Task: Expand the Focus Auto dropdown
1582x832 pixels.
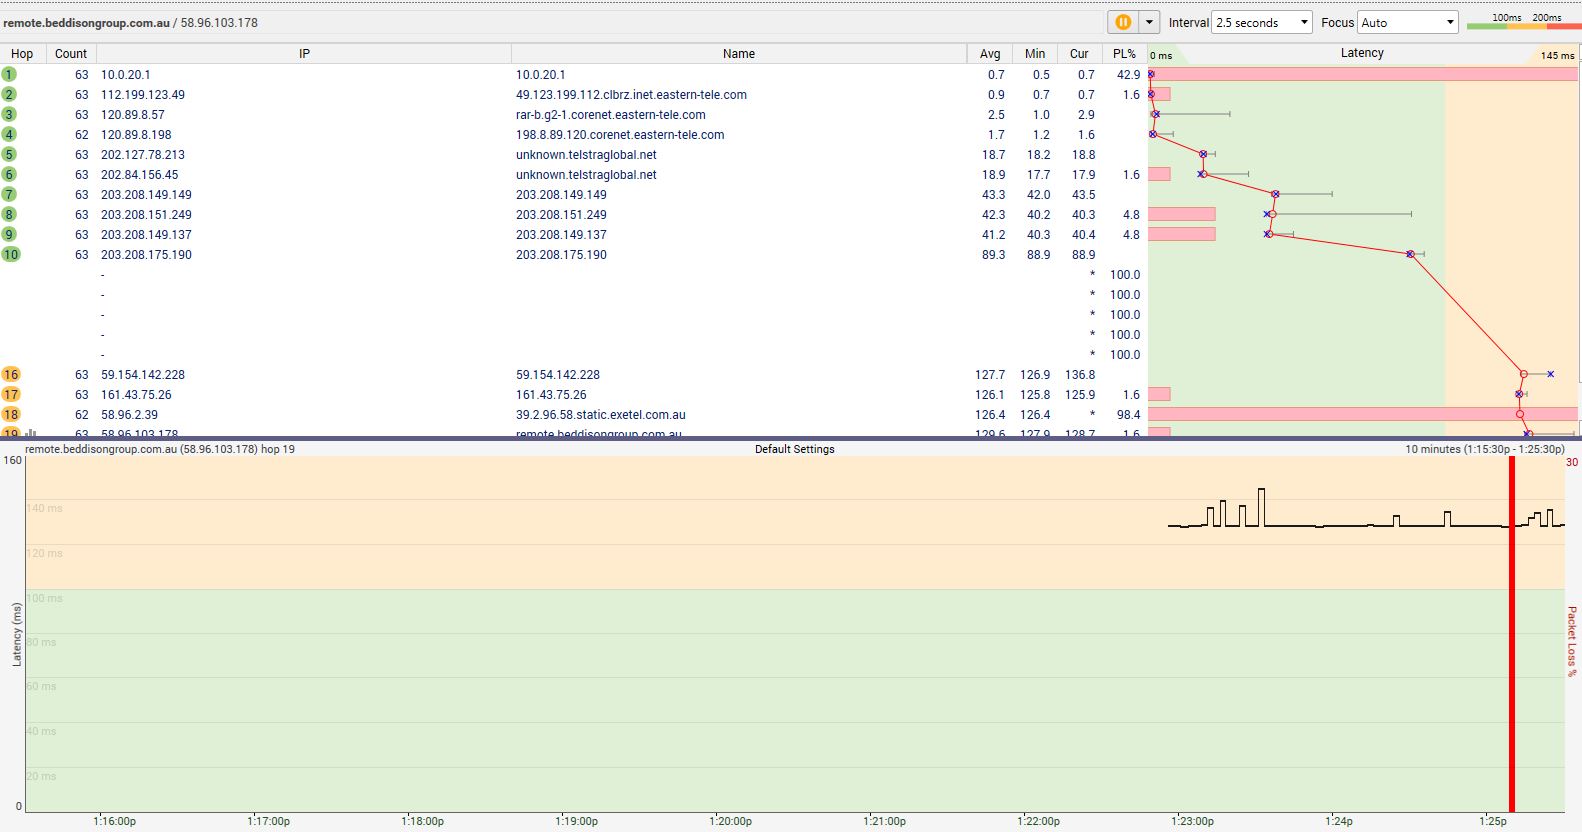Action: [x=1408, y=22]
